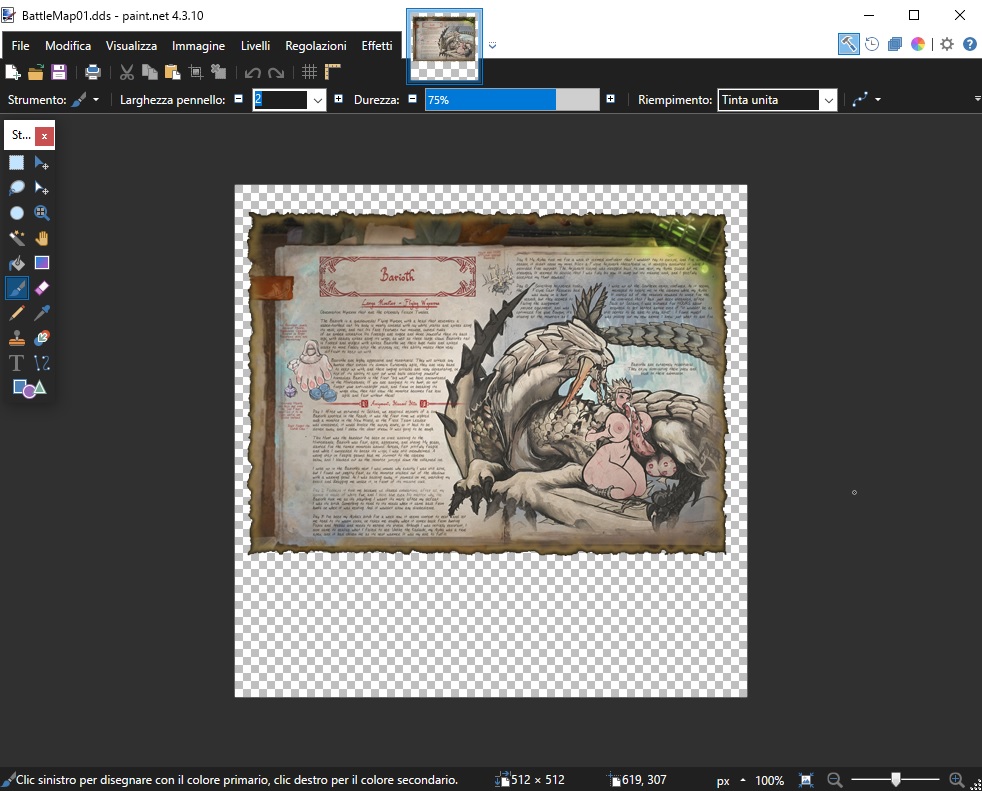This screenshot has height=791, width=982.
Task: Open the Riempimento fill style dropdown
Action: [829, 100]
